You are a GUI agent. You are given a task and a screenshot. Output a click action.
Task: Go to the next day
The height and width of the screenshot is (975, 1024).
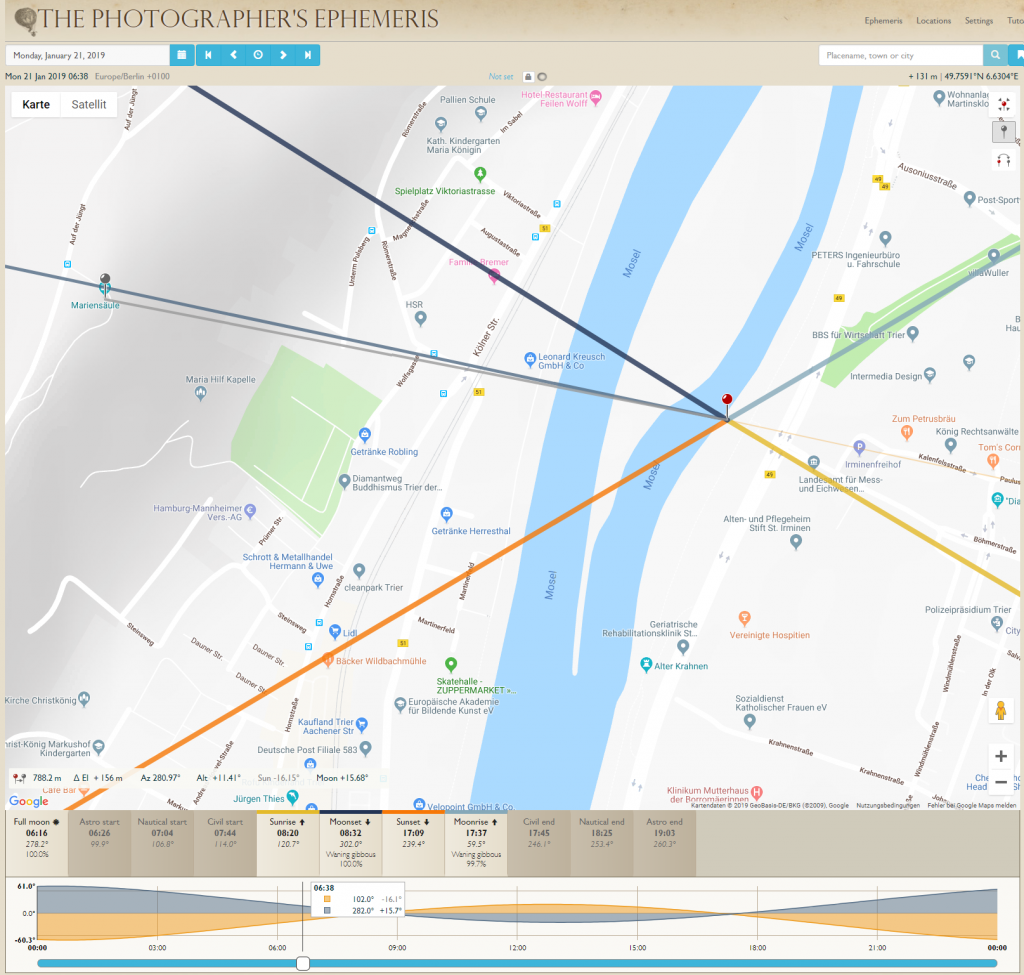point(283,55)
